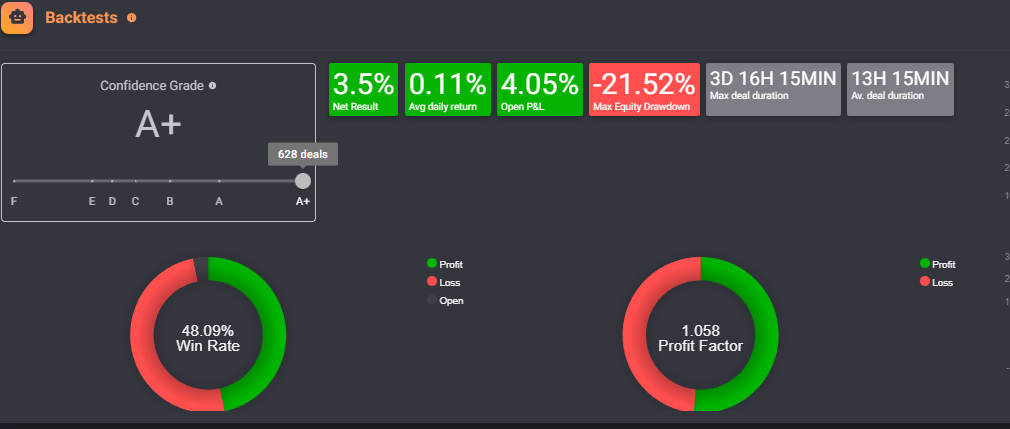Click the confidence grade slider handle
The width and height of the screenshot is (1010, 429).
tap(303, 181)
